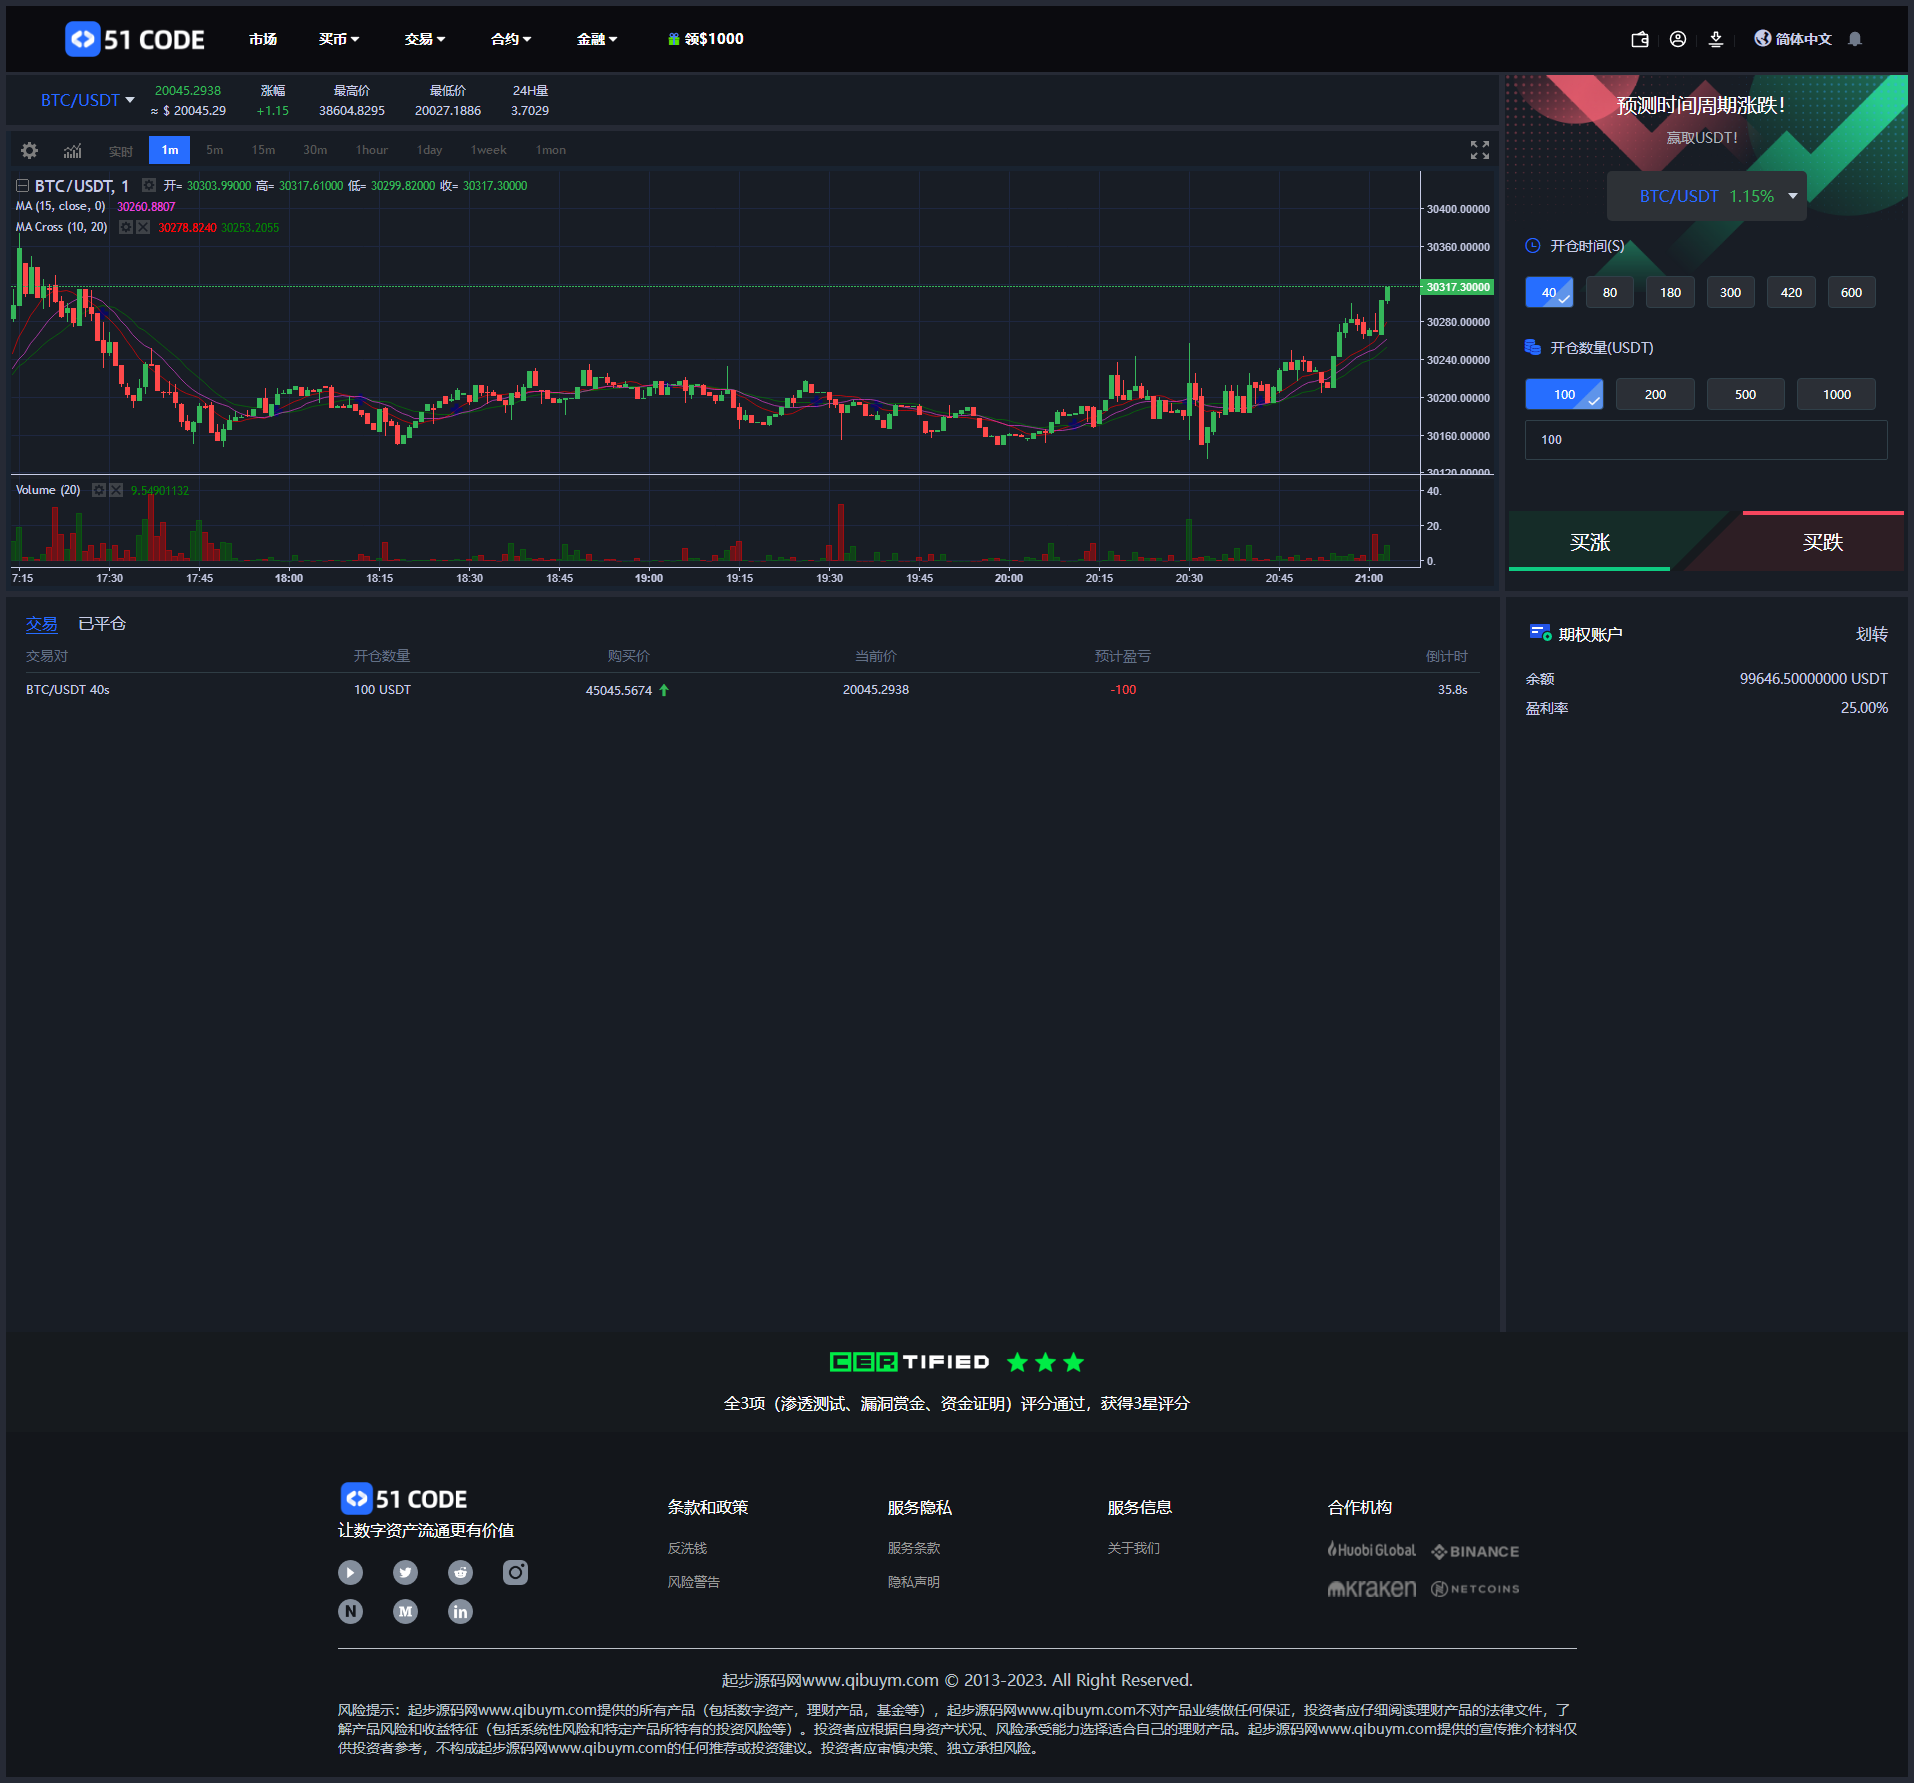Screen dimensions: 1914x1786
Task: Select 500 USDT amount option
Action: (1745, 394)
